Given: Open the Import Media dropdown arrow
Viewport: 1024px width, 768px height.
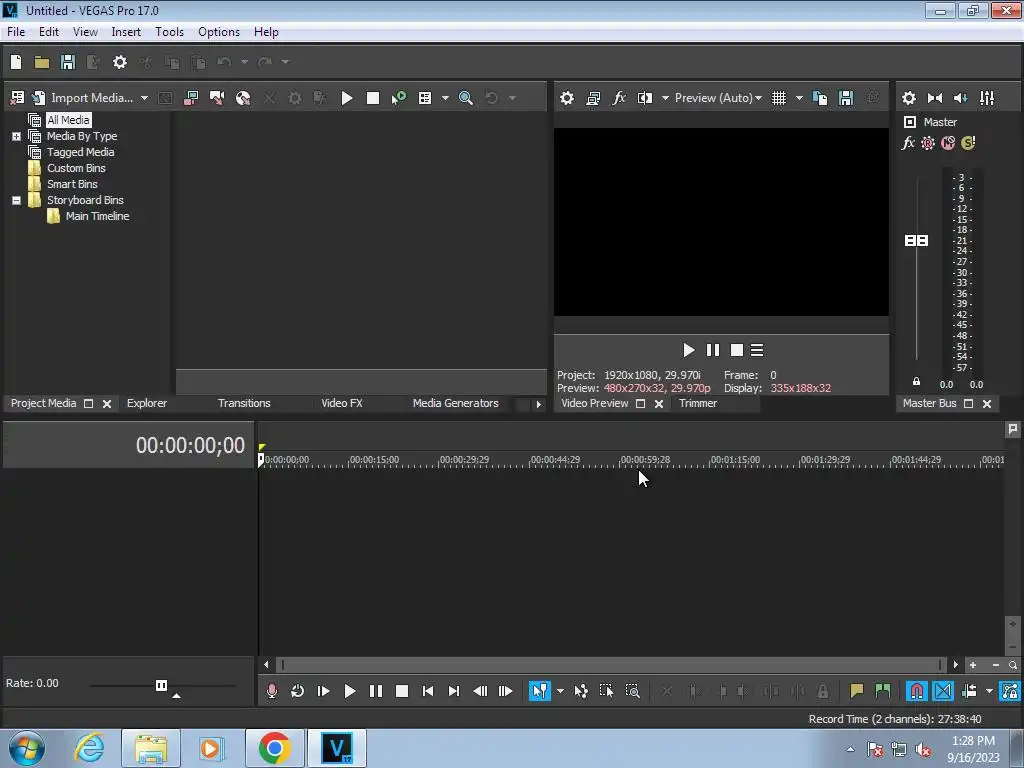Looking at the screenshot, I should pos(144,98).
